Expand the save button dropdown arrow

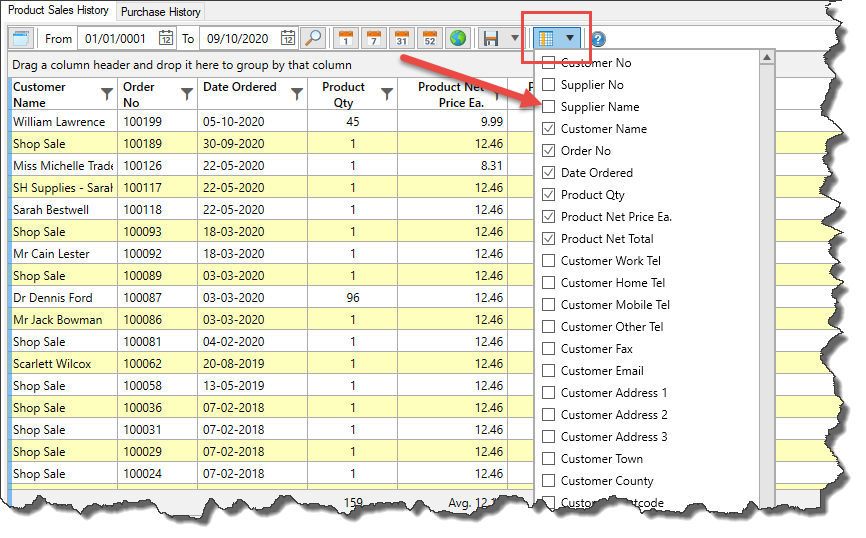coord(514,39)
